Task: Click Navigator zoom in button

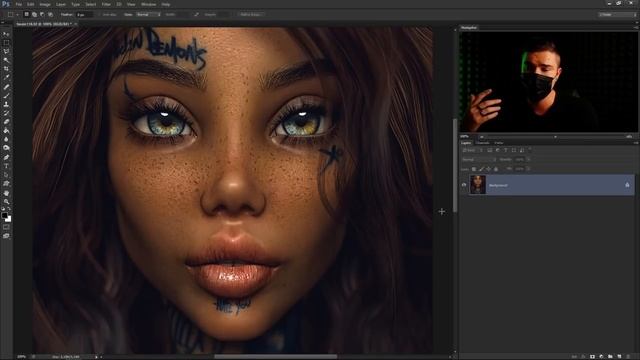Action: [629, 137]
